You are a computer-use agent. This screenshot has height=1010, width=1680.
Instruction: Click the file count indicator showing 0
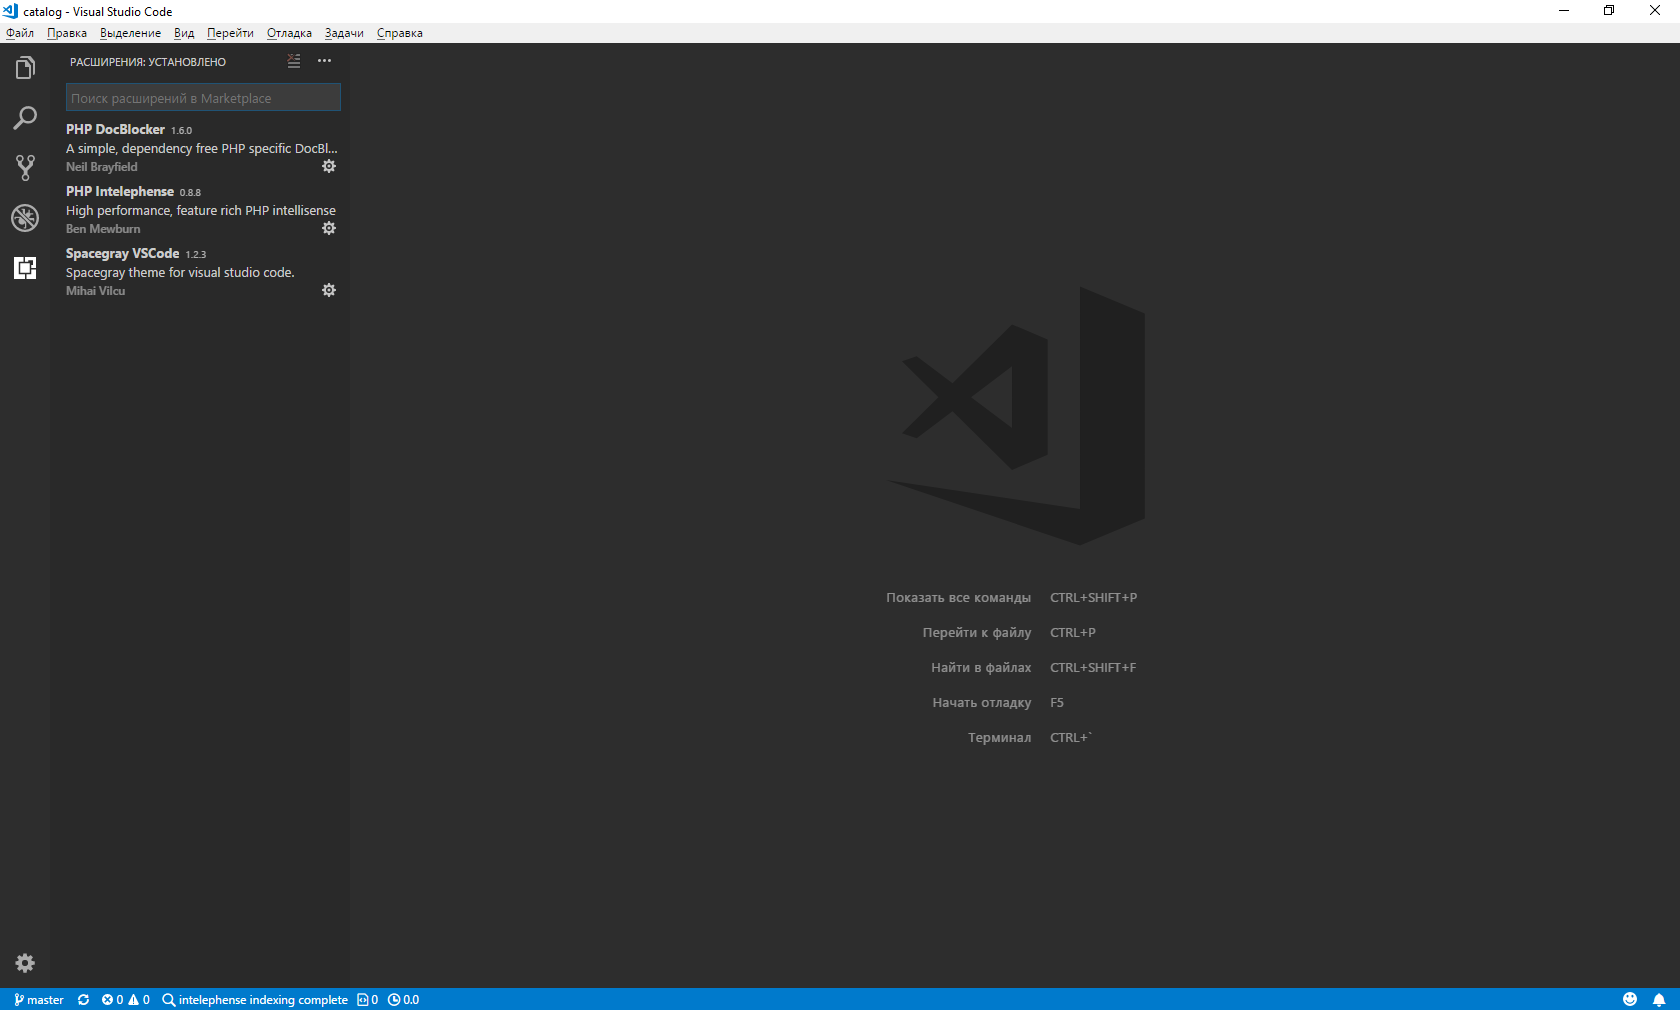(367, 999)
